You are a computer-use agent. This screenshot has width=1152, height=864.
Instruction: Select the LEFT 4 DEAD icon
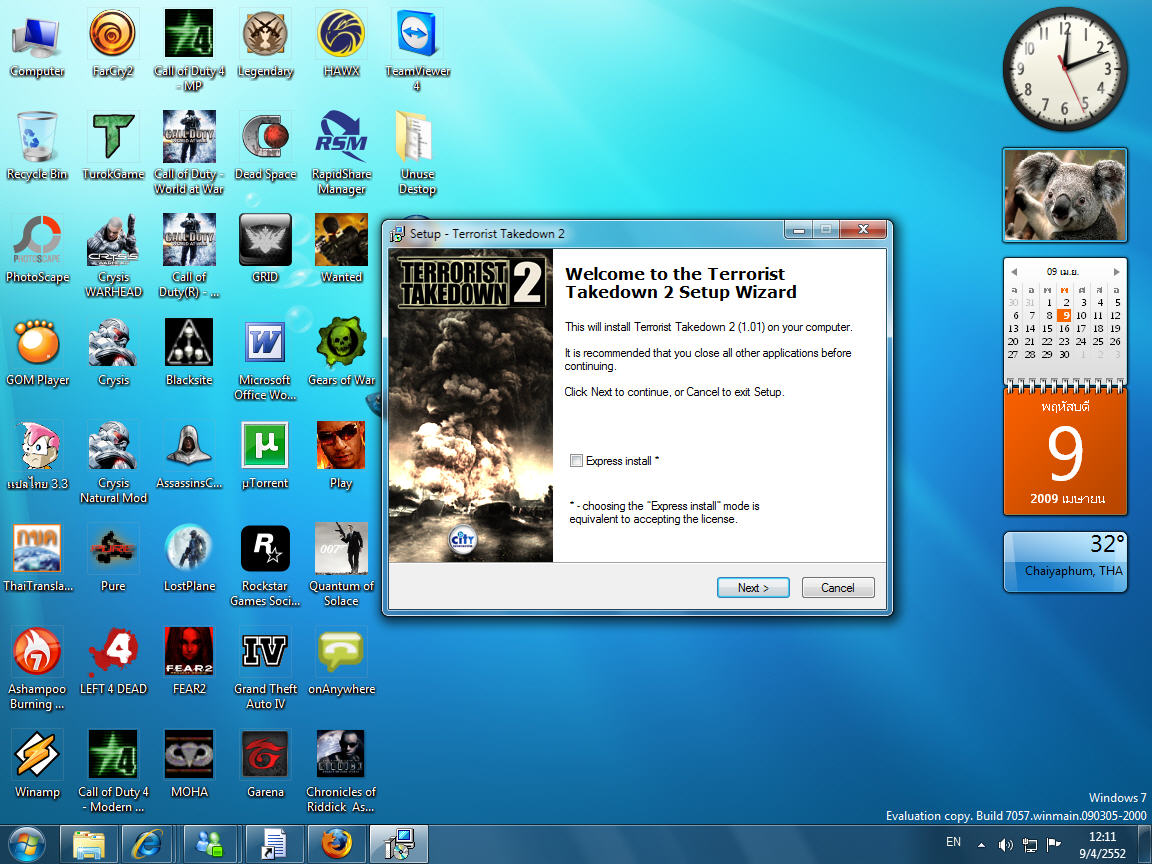point(112,660)
